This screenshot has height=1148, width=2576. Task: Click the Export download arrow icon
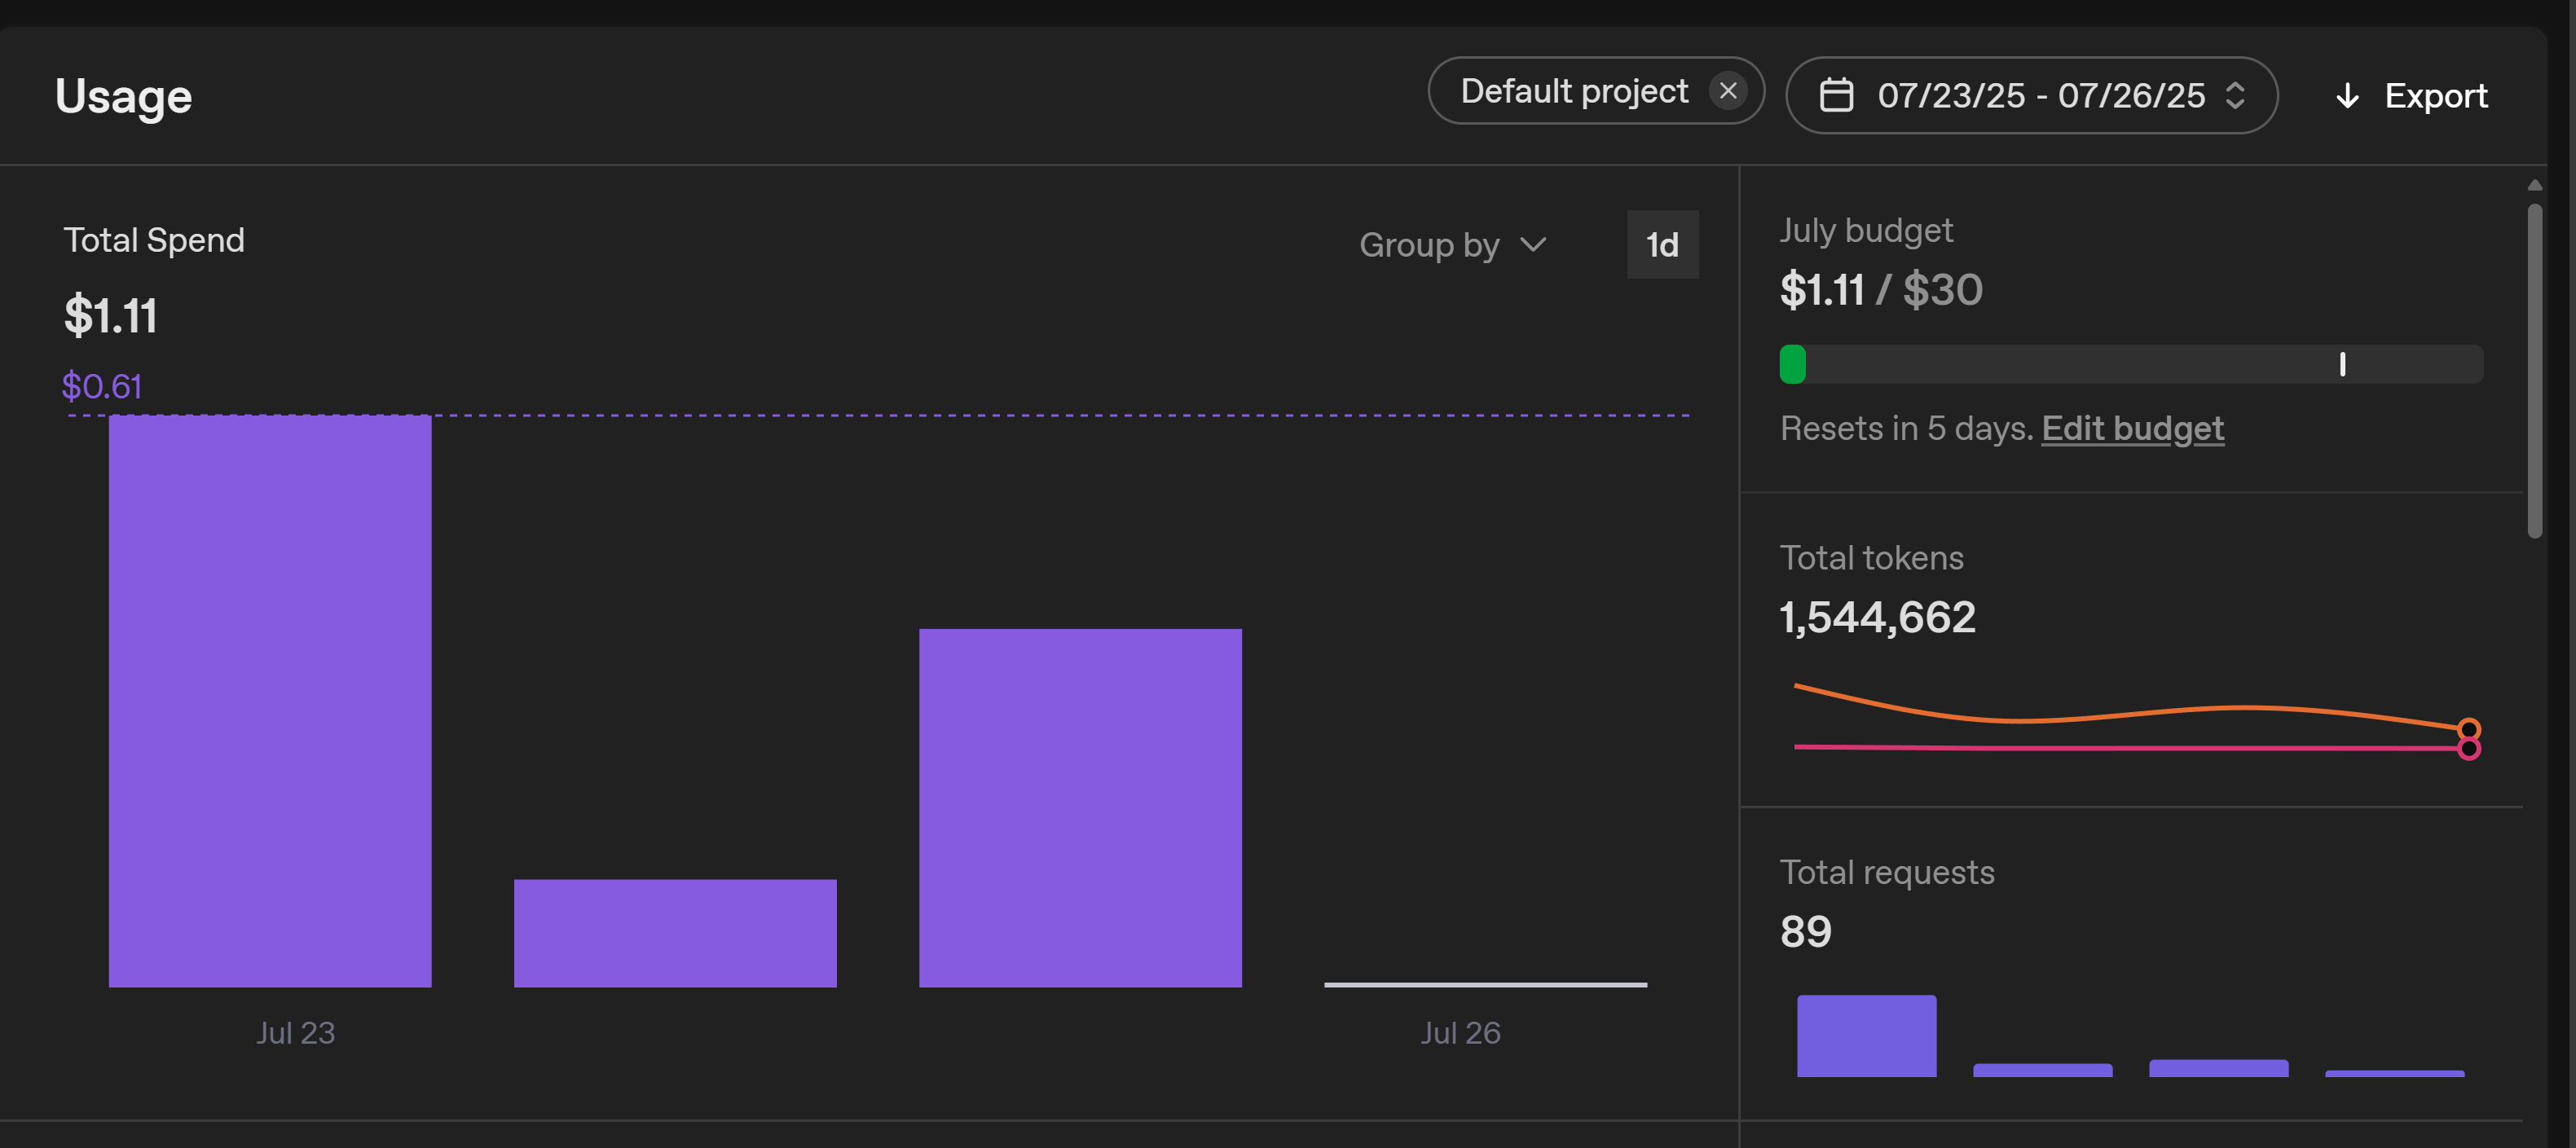pos(2347,96)
